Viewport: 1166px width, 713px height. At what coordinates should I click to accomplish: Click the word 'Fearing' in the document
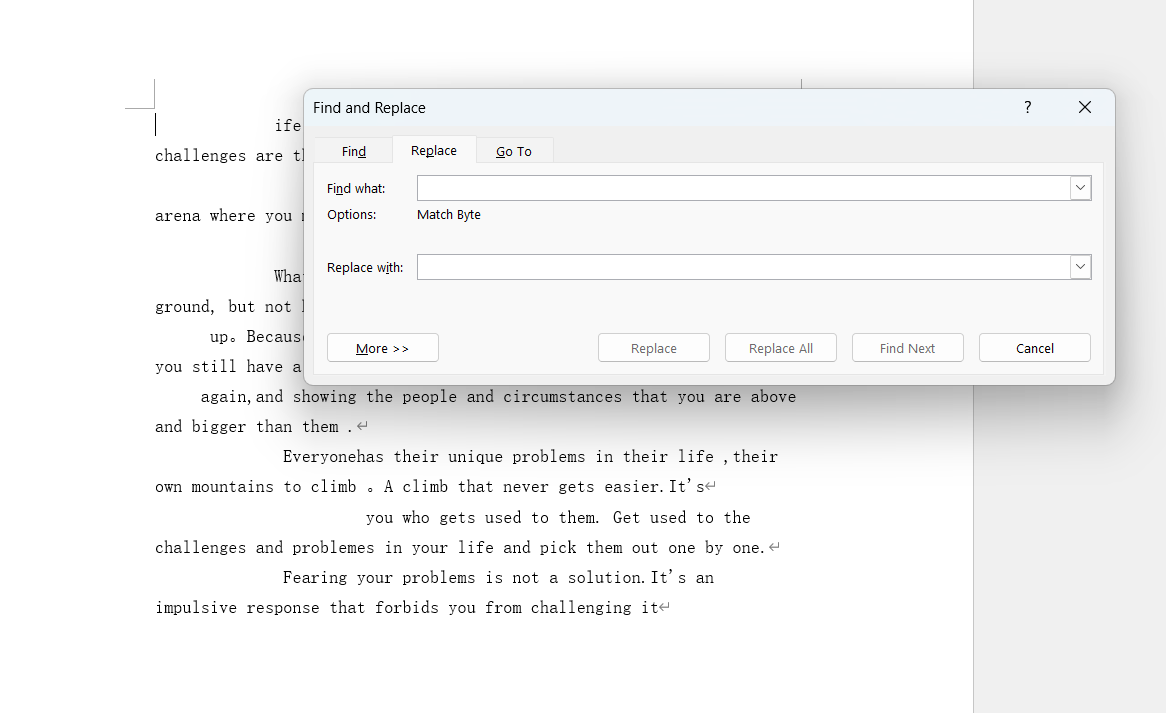tap(314, 578)
